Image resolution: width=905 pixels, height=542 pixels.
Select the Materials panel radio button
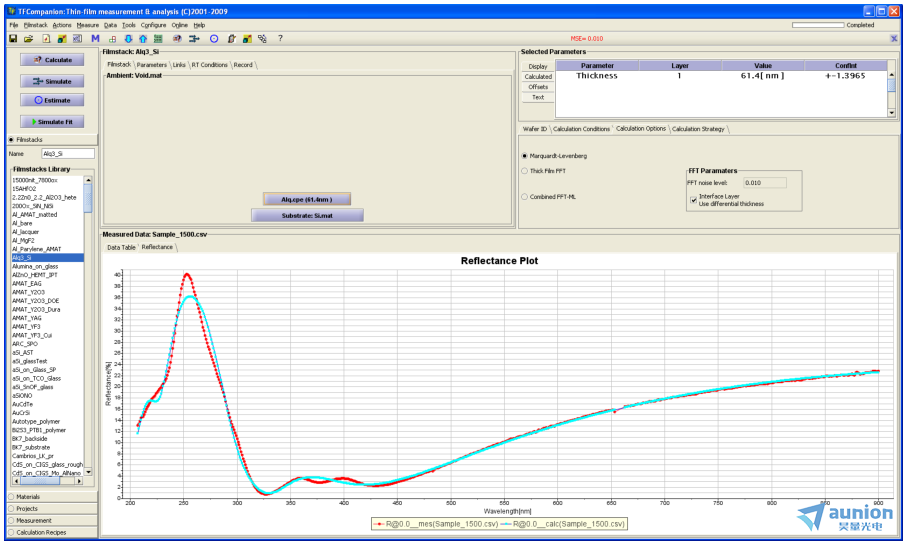tap(11, 496)
